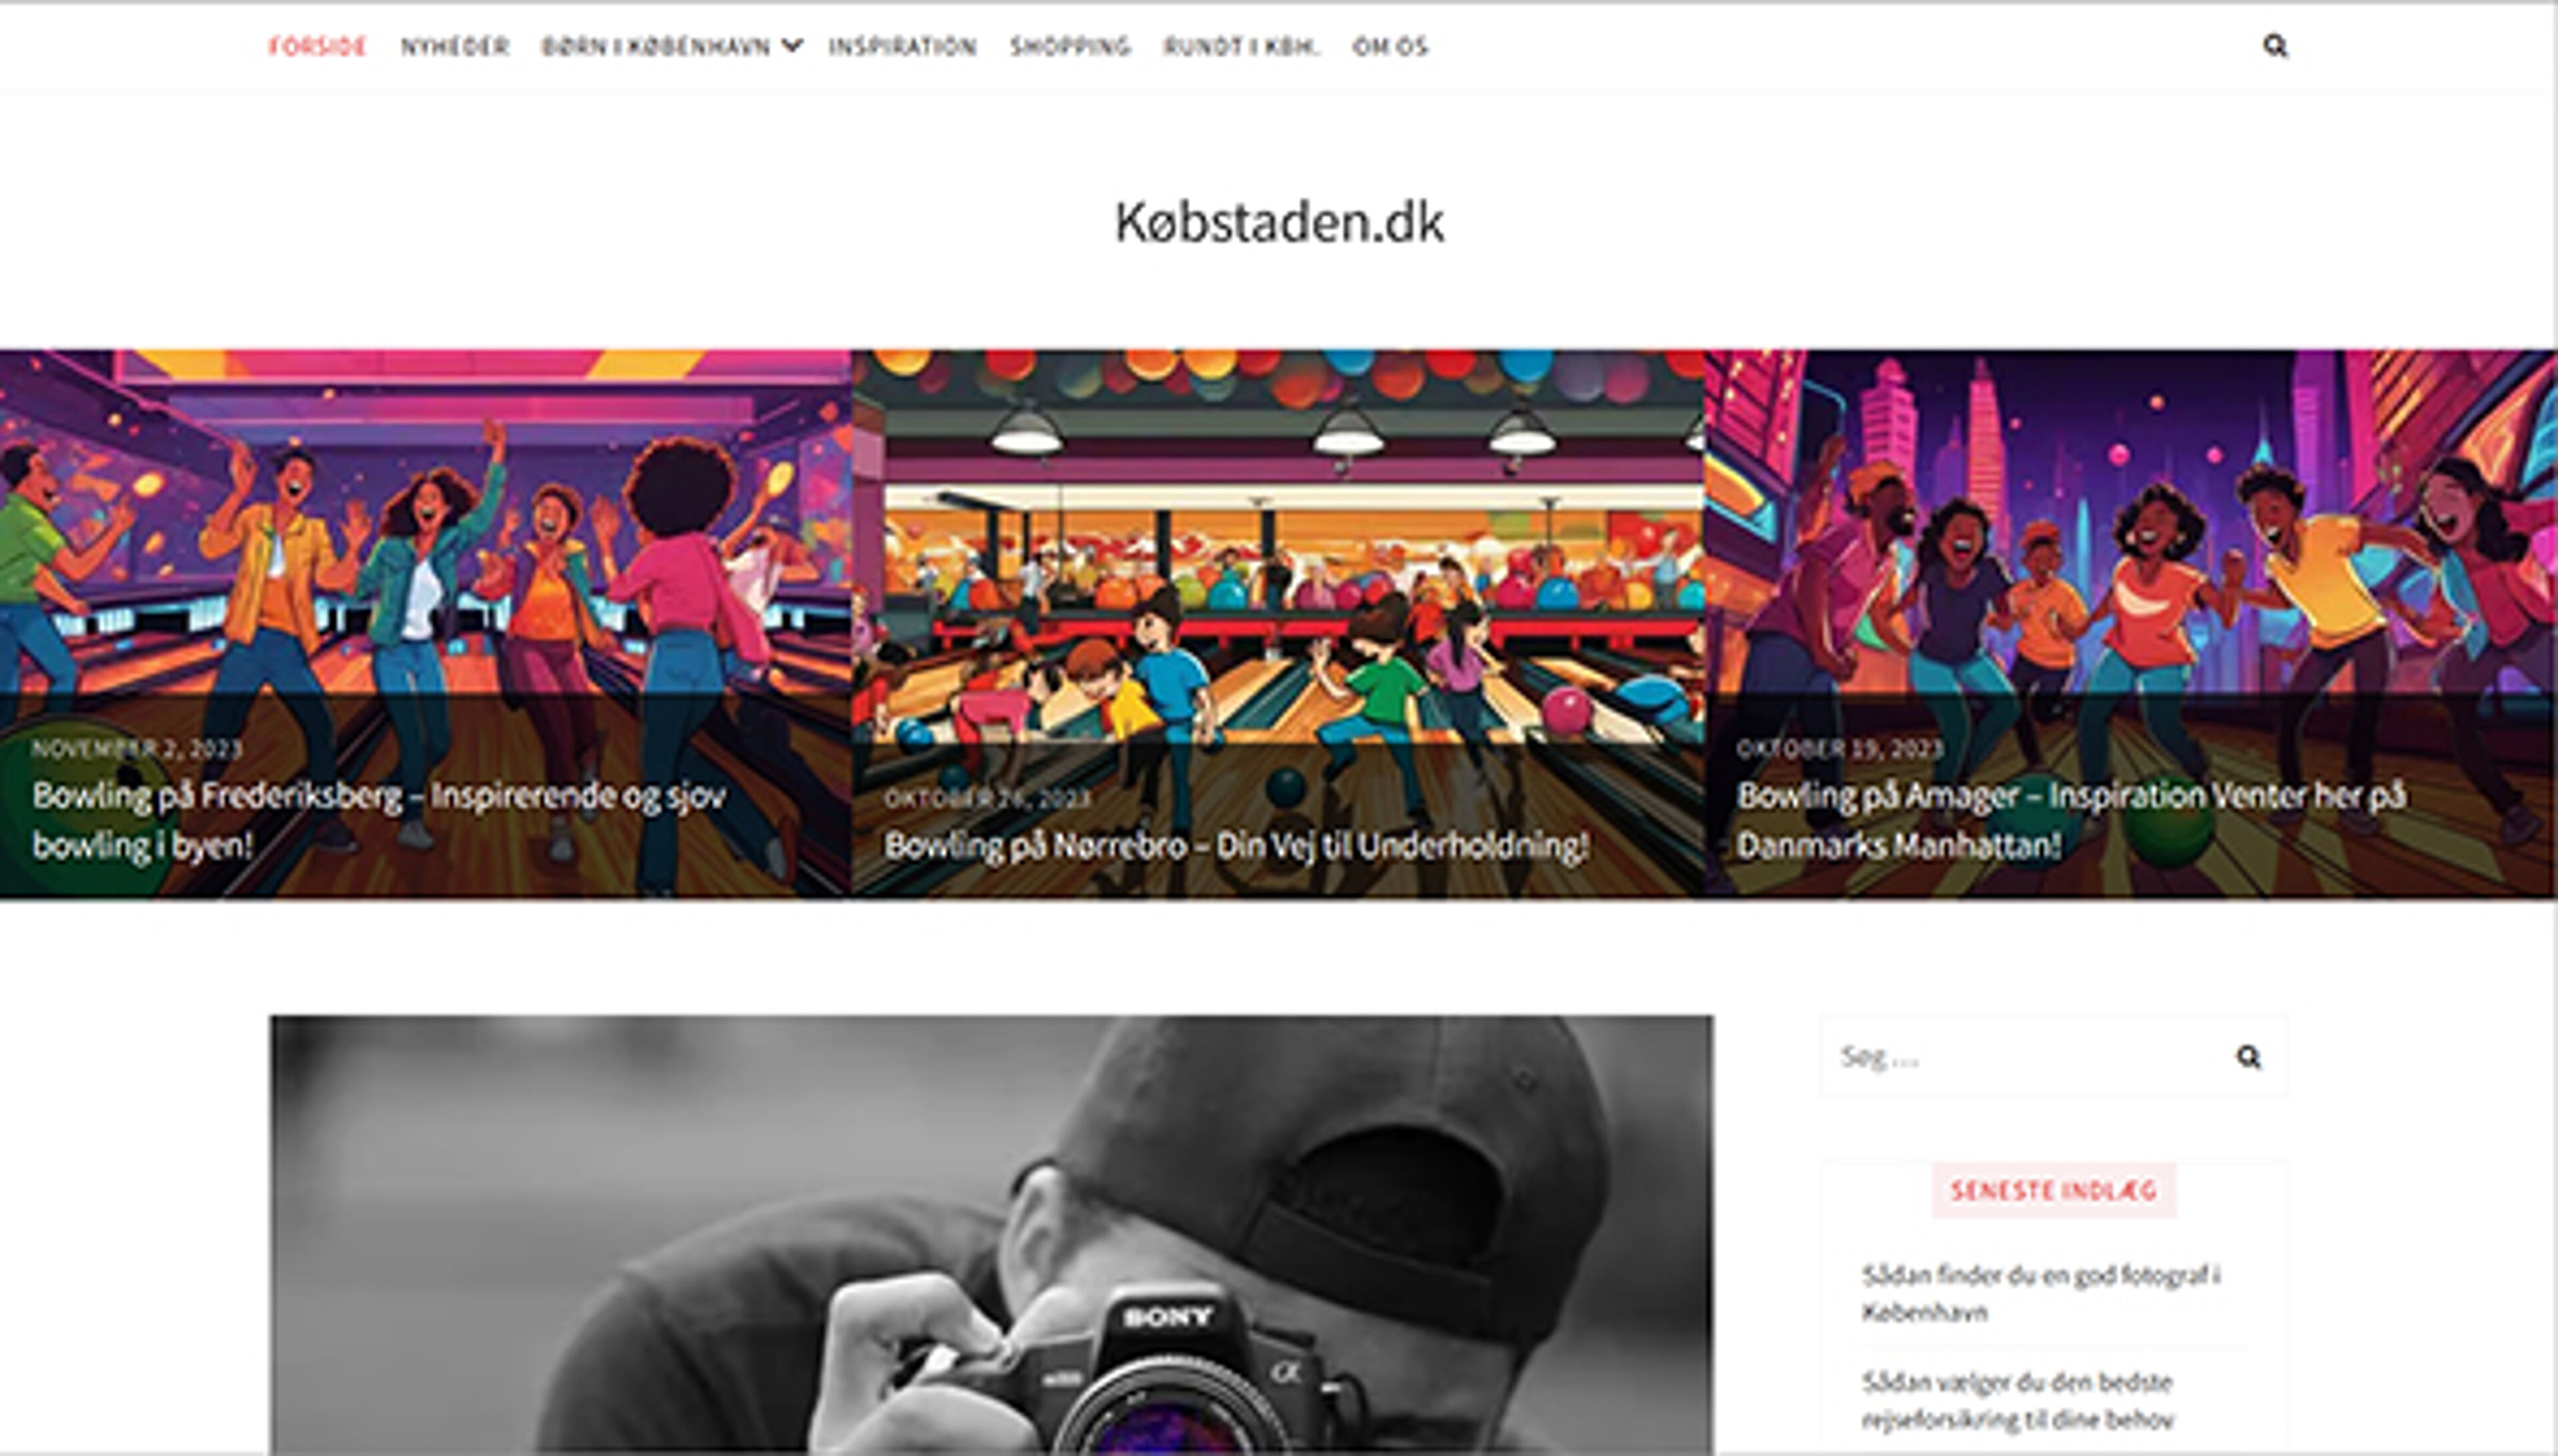Select Inspiration in the navigation bar
2558x1456 pixels.
tap(902, 46)
